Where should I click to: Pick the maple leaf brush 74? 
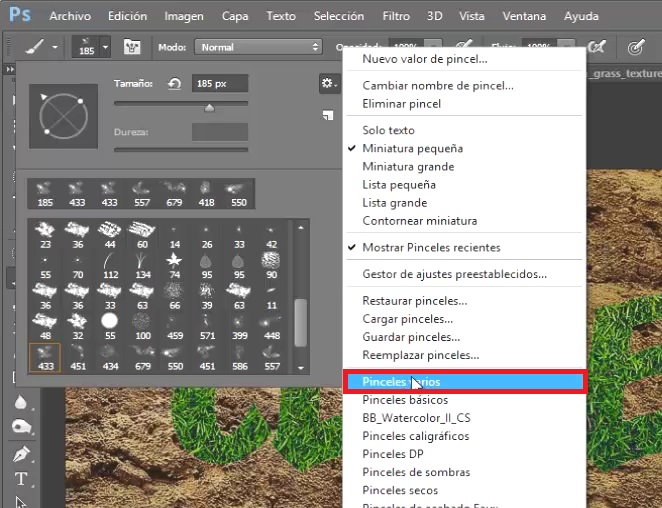pos(174,266)
